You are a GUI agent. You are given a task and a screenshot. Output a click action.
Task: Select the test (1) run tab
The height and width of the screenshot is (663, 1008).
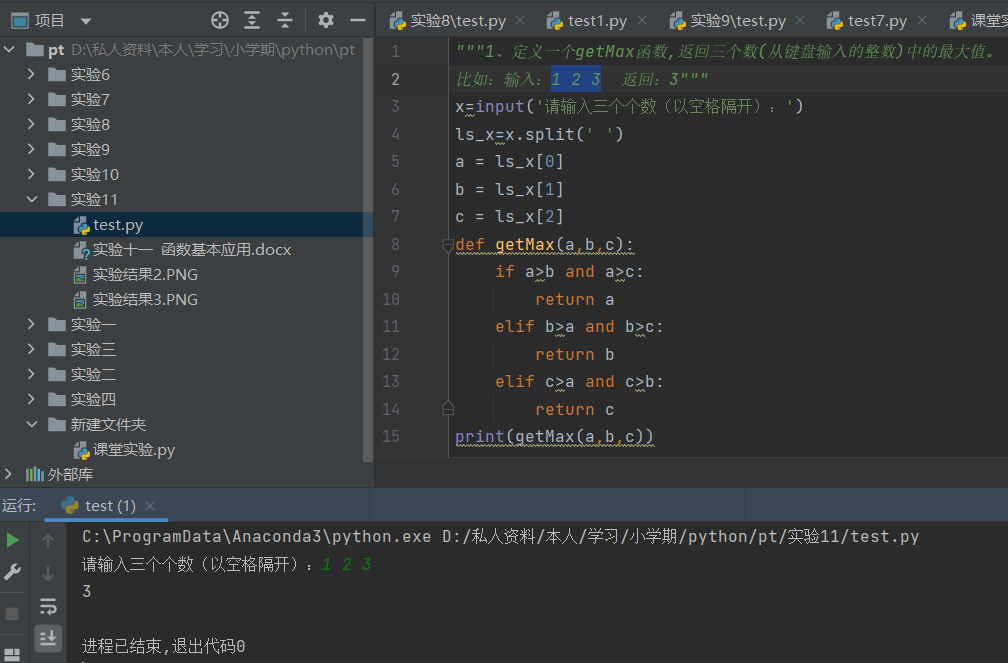[x=107, y=506]
